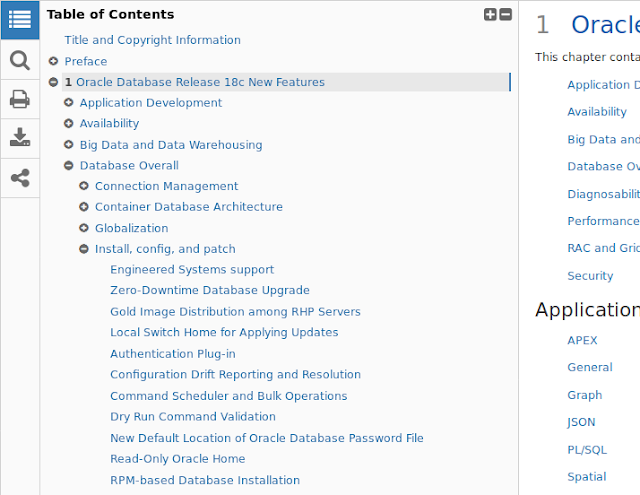Open Container Database Architecture entry

[189, 207]
